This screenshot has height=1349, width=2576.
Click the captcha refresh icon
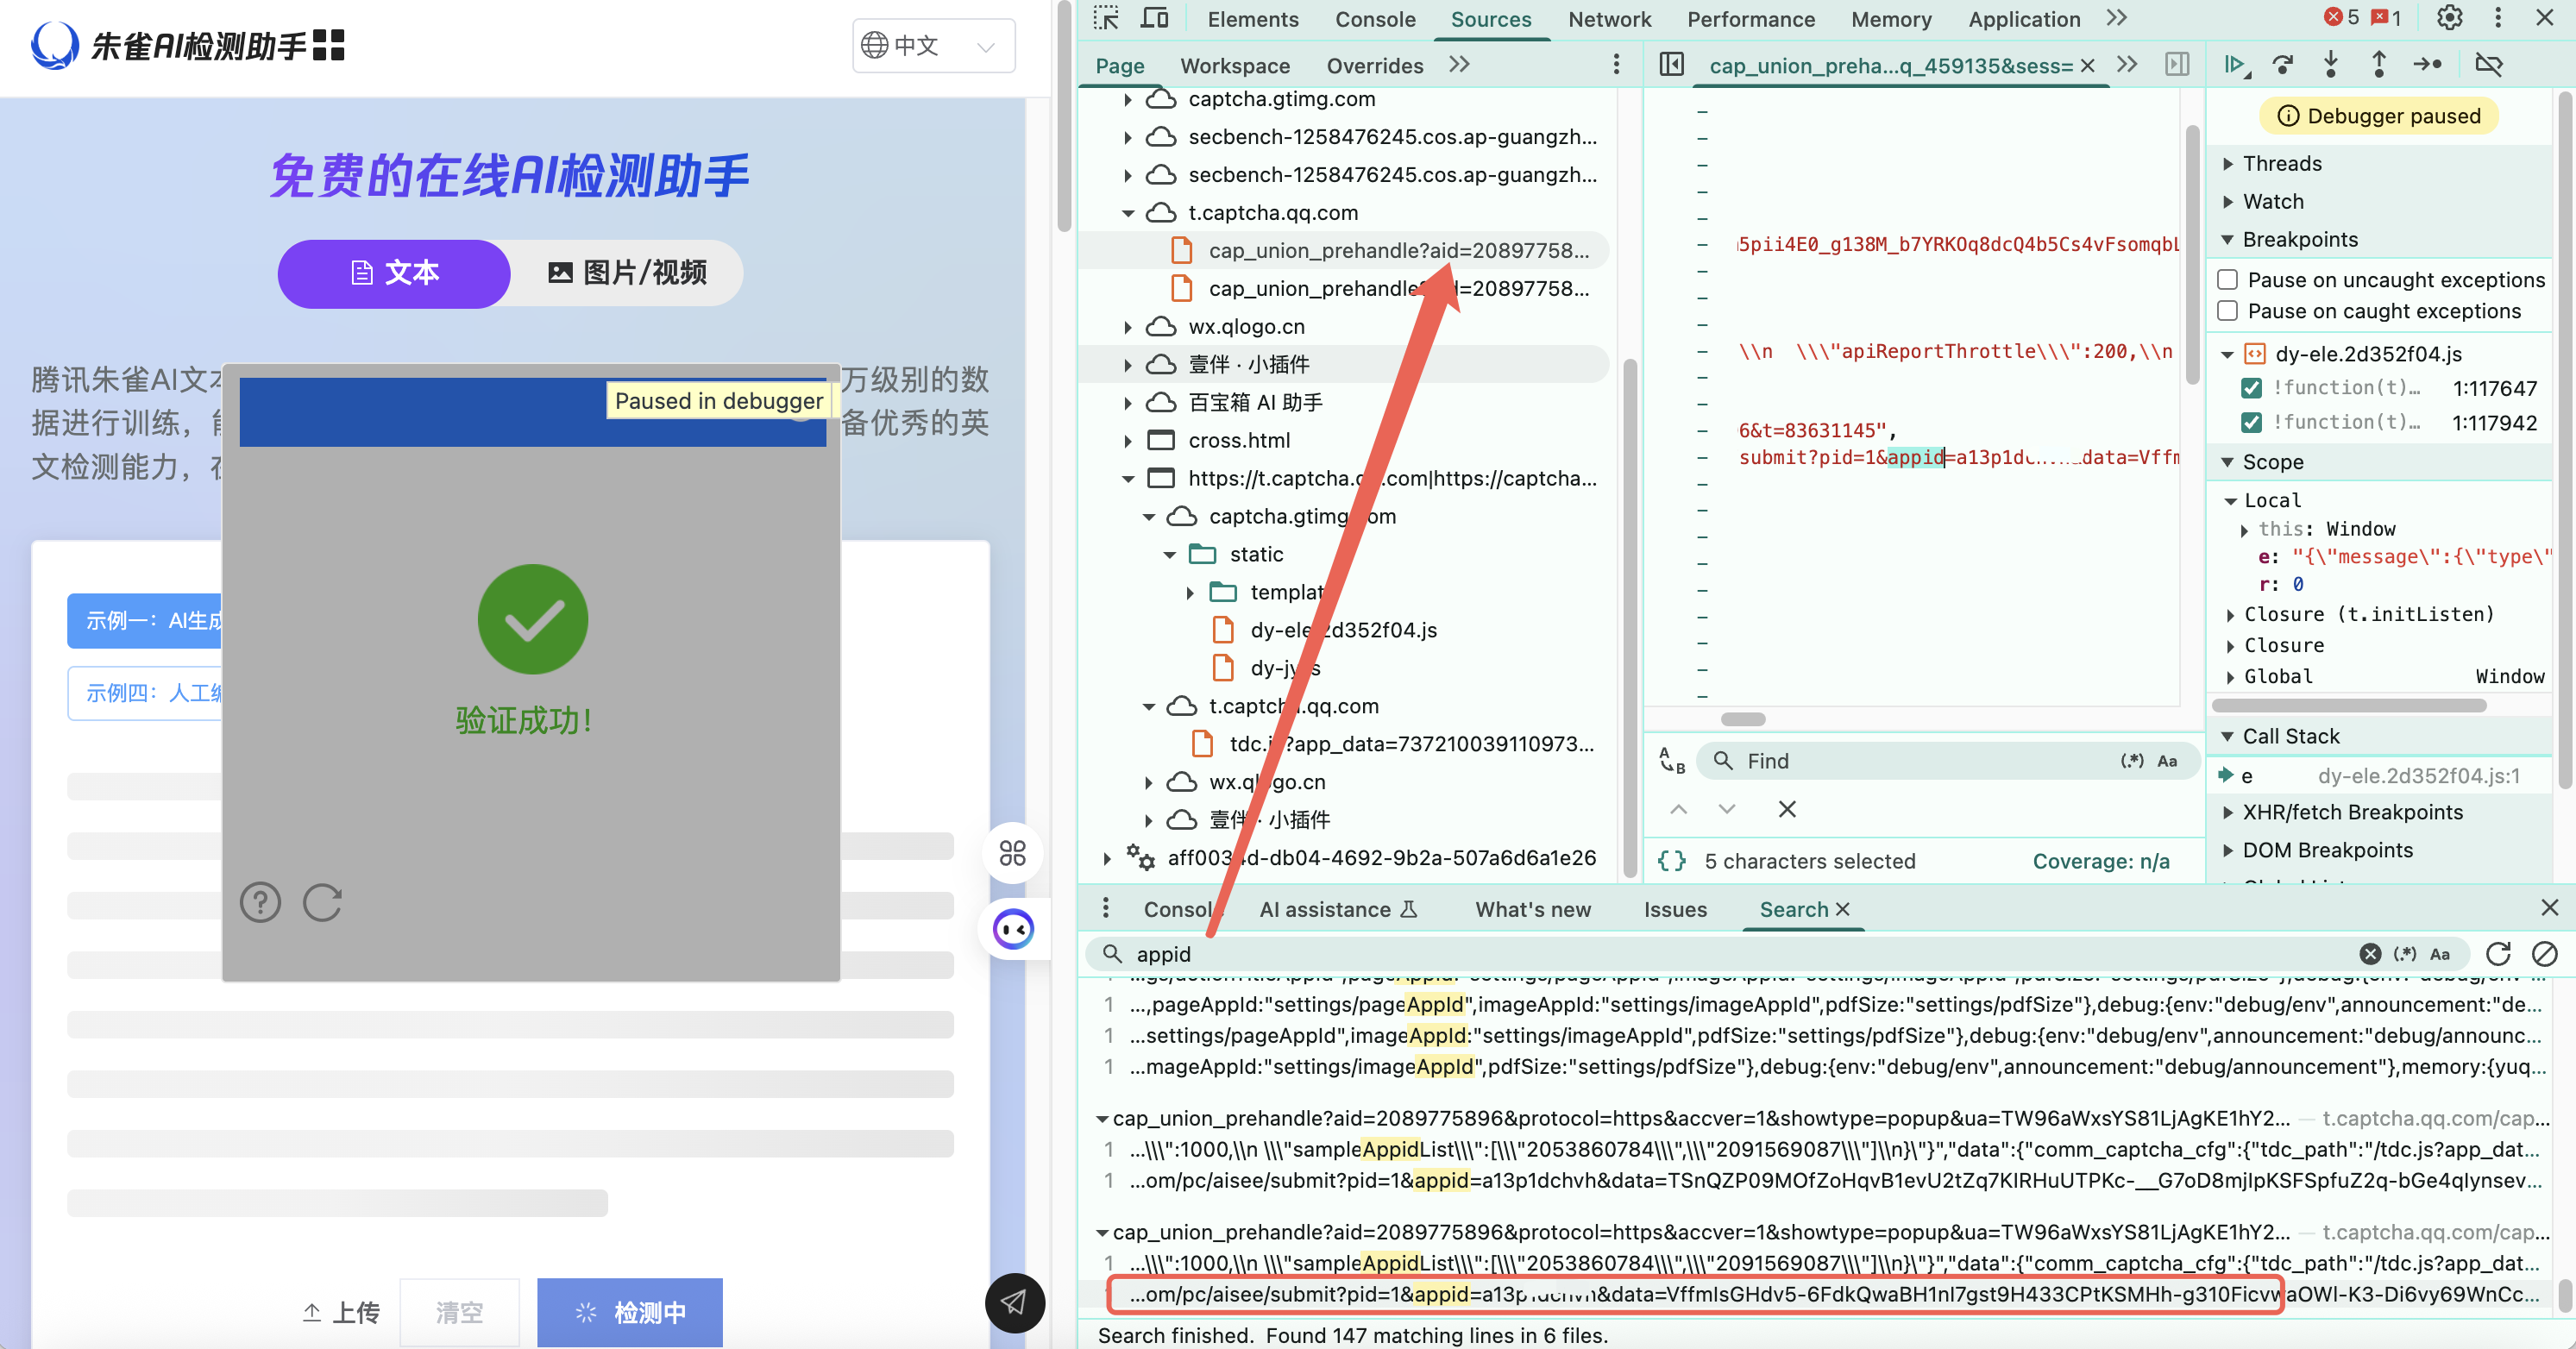(322, 902)
